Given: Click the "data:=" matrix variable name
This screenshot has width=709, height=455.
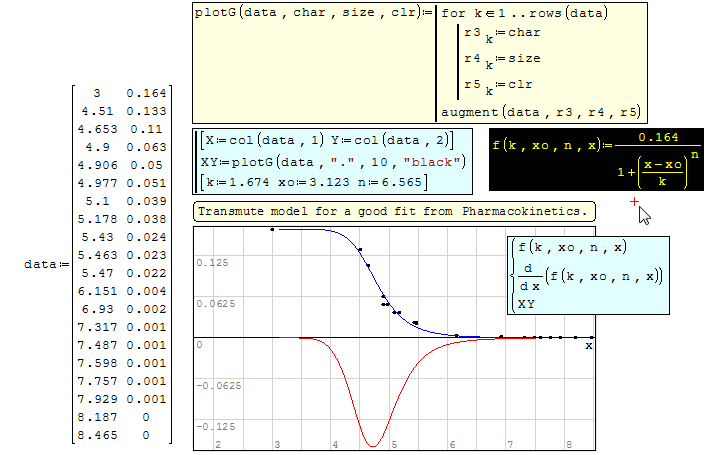Looking at the screenshot, I should 44,264.
